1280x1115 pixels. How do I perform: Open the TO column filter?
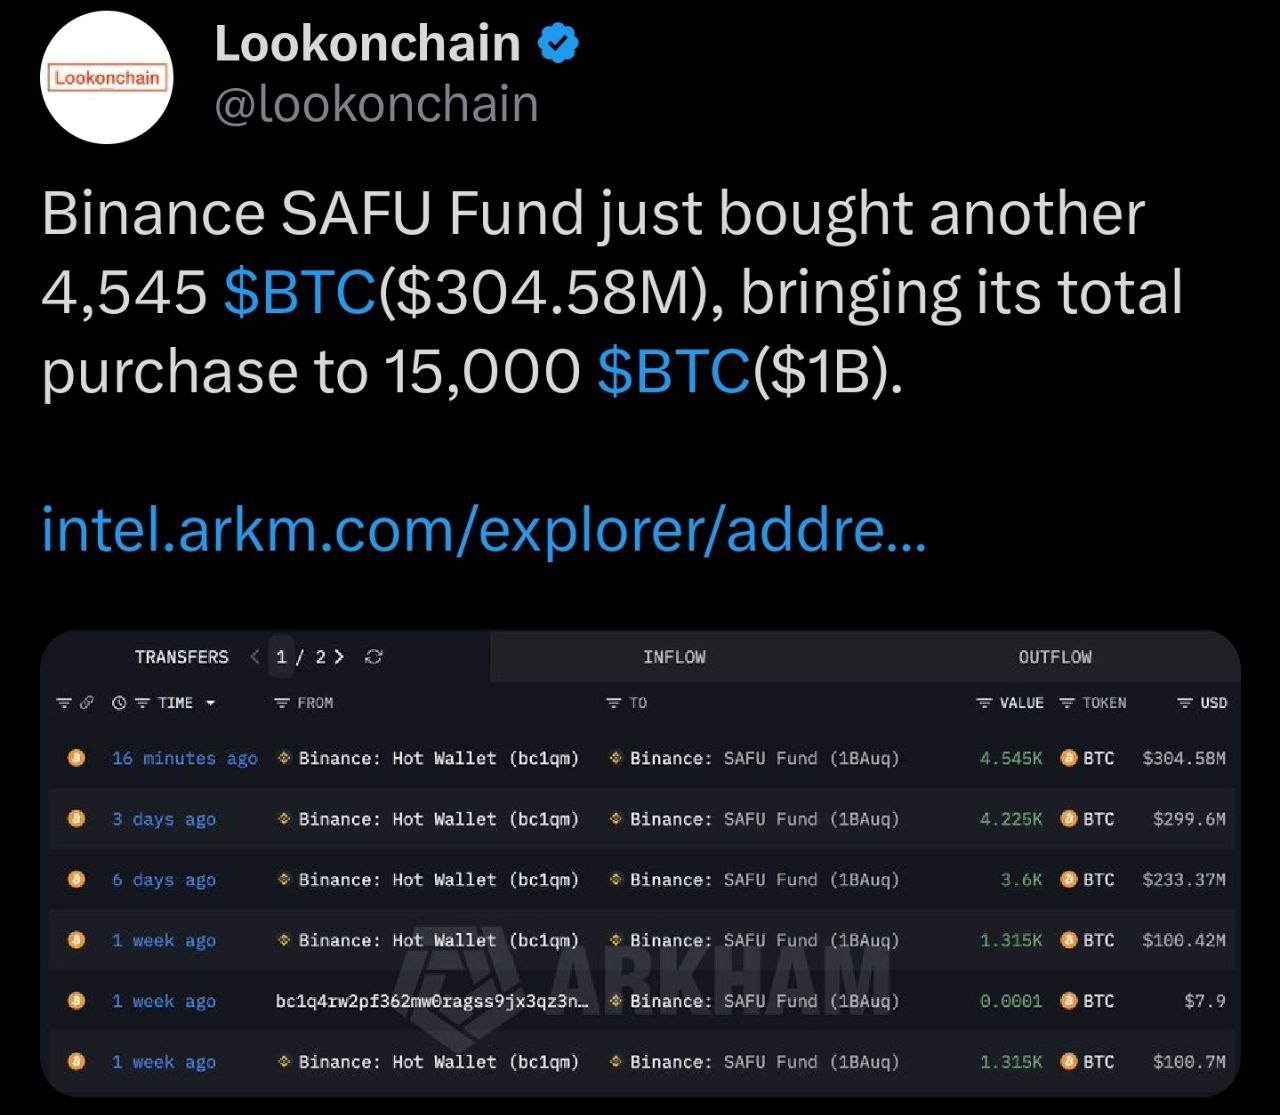click(x=614, y=703)
